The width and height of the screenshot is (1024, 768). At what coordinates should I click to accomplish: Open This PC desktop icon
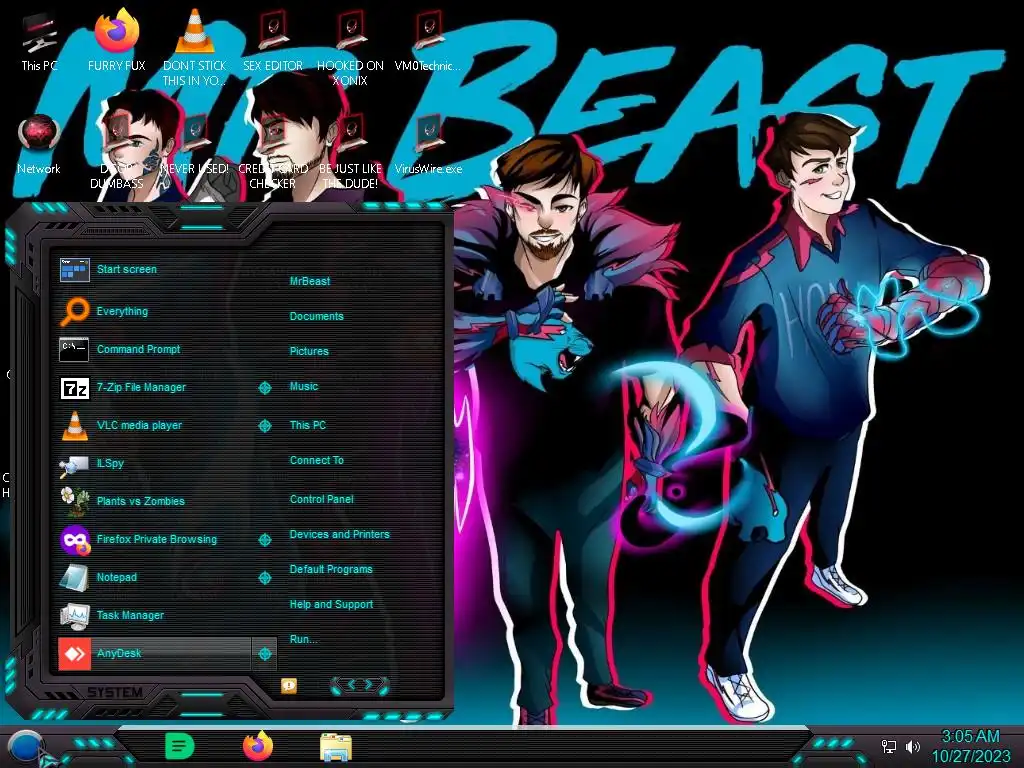[39, 42]
